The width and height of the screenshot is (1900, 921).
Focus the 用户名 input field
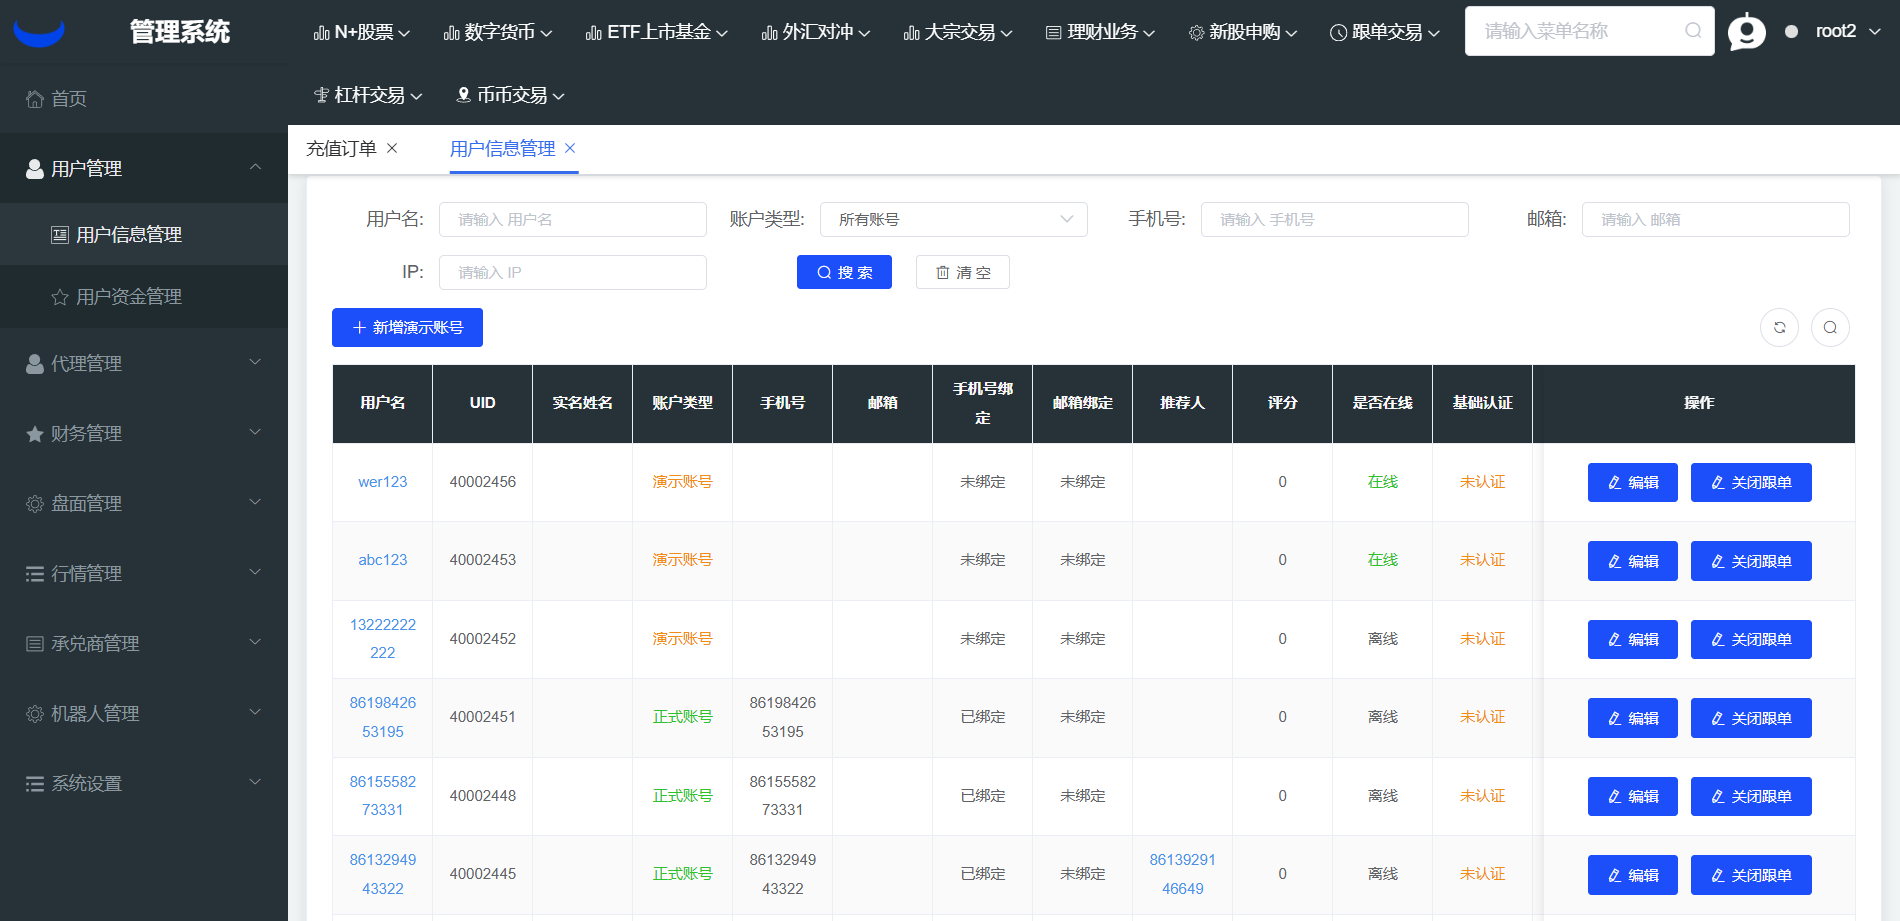coord(573,219)
